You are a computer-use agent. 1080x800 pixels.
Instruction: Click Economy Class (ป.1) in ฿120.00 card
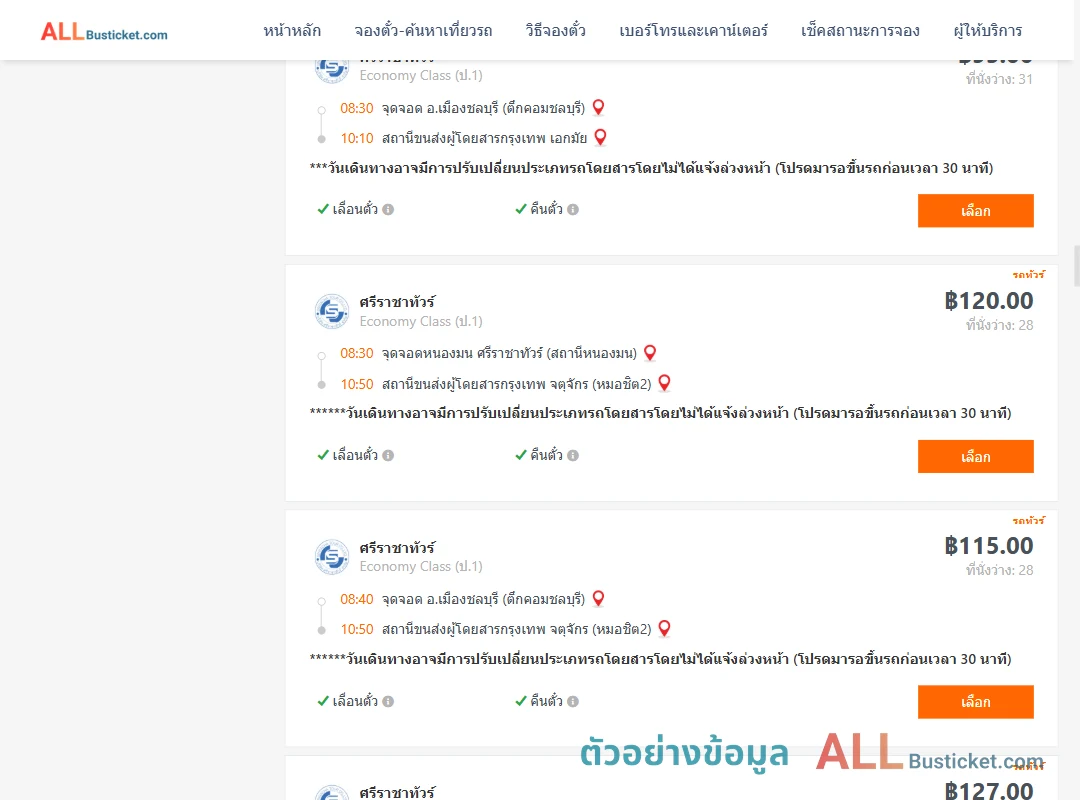(x=421, y=321)
